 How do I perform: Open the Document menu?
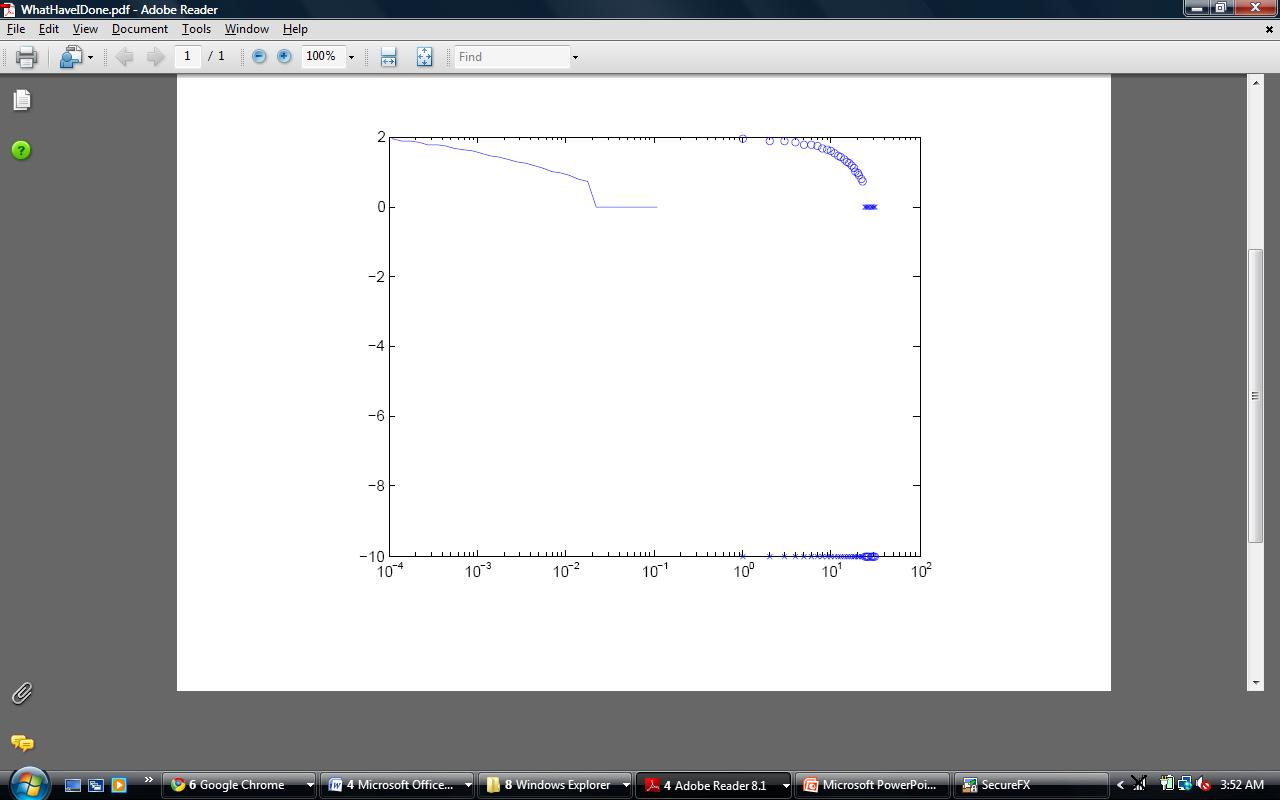click(x=140, y=29)
